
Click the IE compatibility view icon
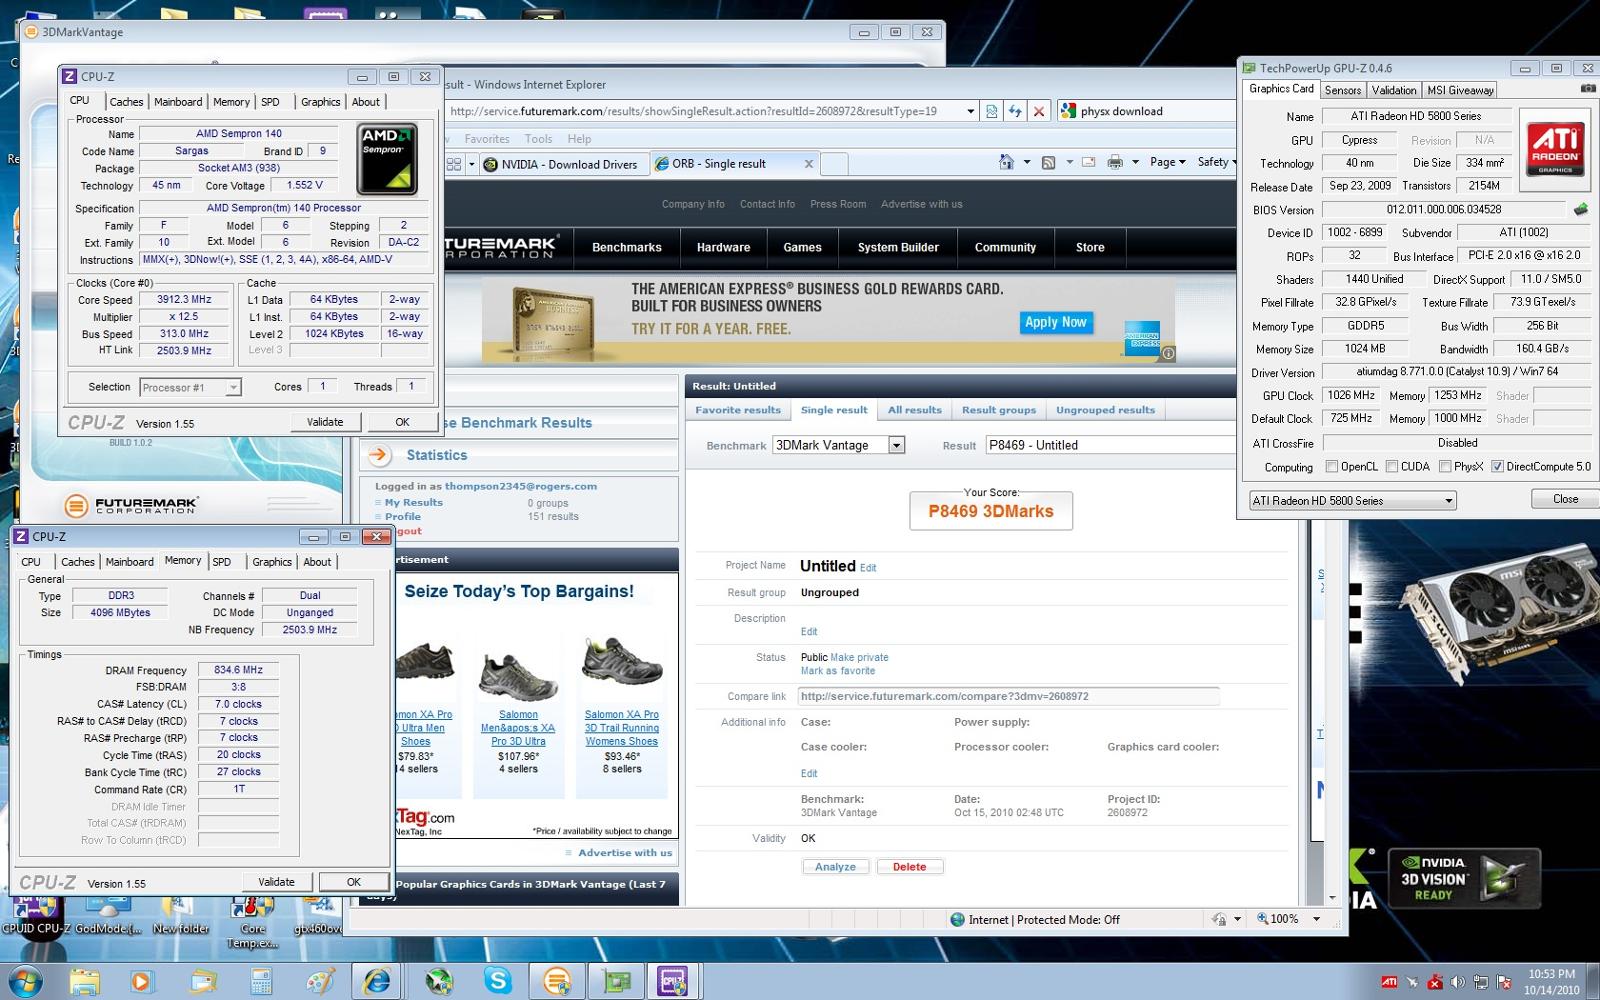pyautogui.click(x=991, y=111)
